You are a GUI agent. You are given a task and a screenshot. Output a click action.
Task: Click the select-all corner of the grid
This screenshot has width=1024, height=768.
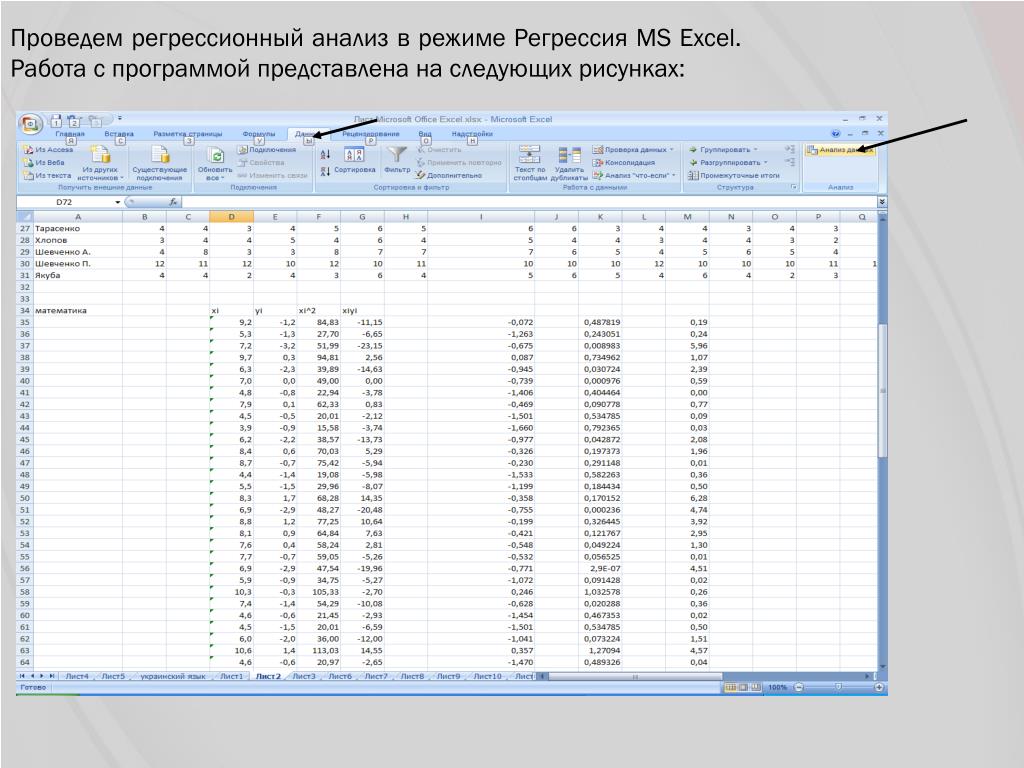pyautogui.click(x=24, y=217)
